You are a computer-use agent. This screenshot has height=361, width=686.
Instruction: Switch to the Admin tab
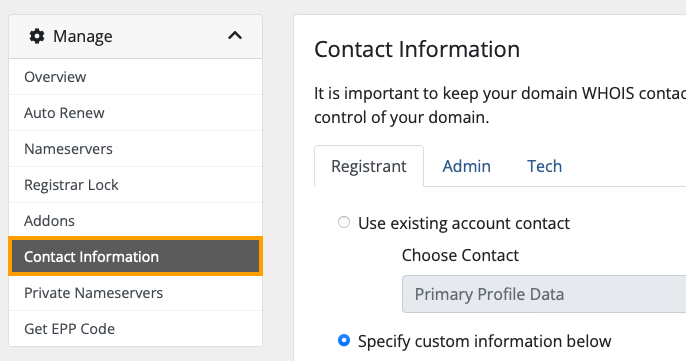pyautogui.click(x=466, y=166)
